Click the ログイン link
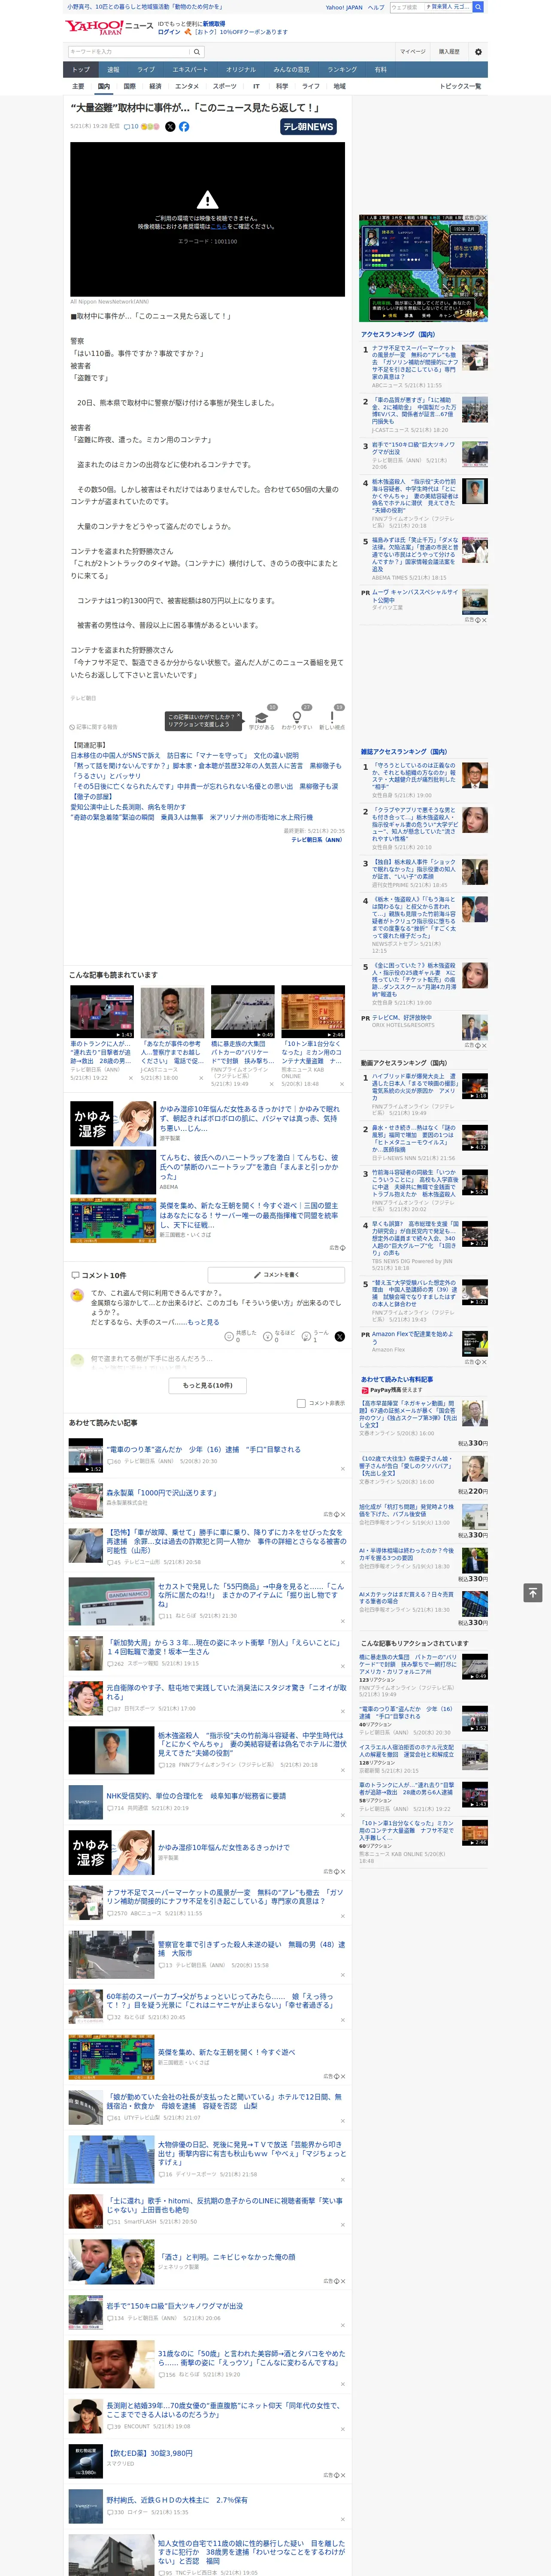 (x=169, y=32)
